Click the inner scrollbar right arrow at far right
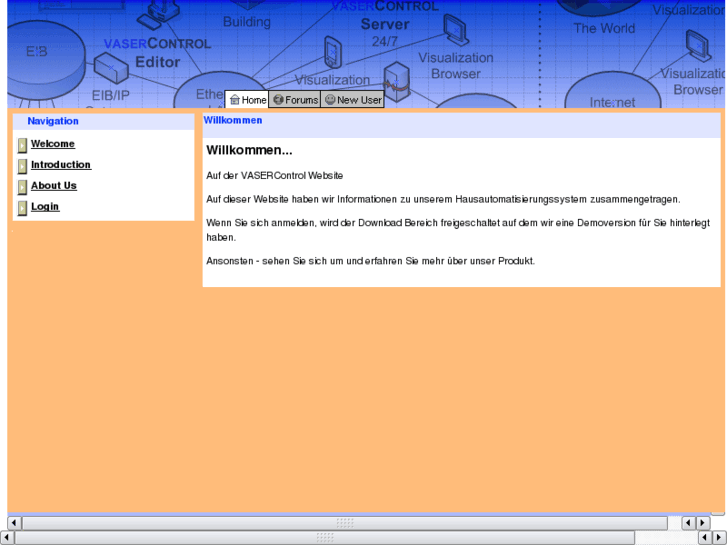 coord(703,523)
